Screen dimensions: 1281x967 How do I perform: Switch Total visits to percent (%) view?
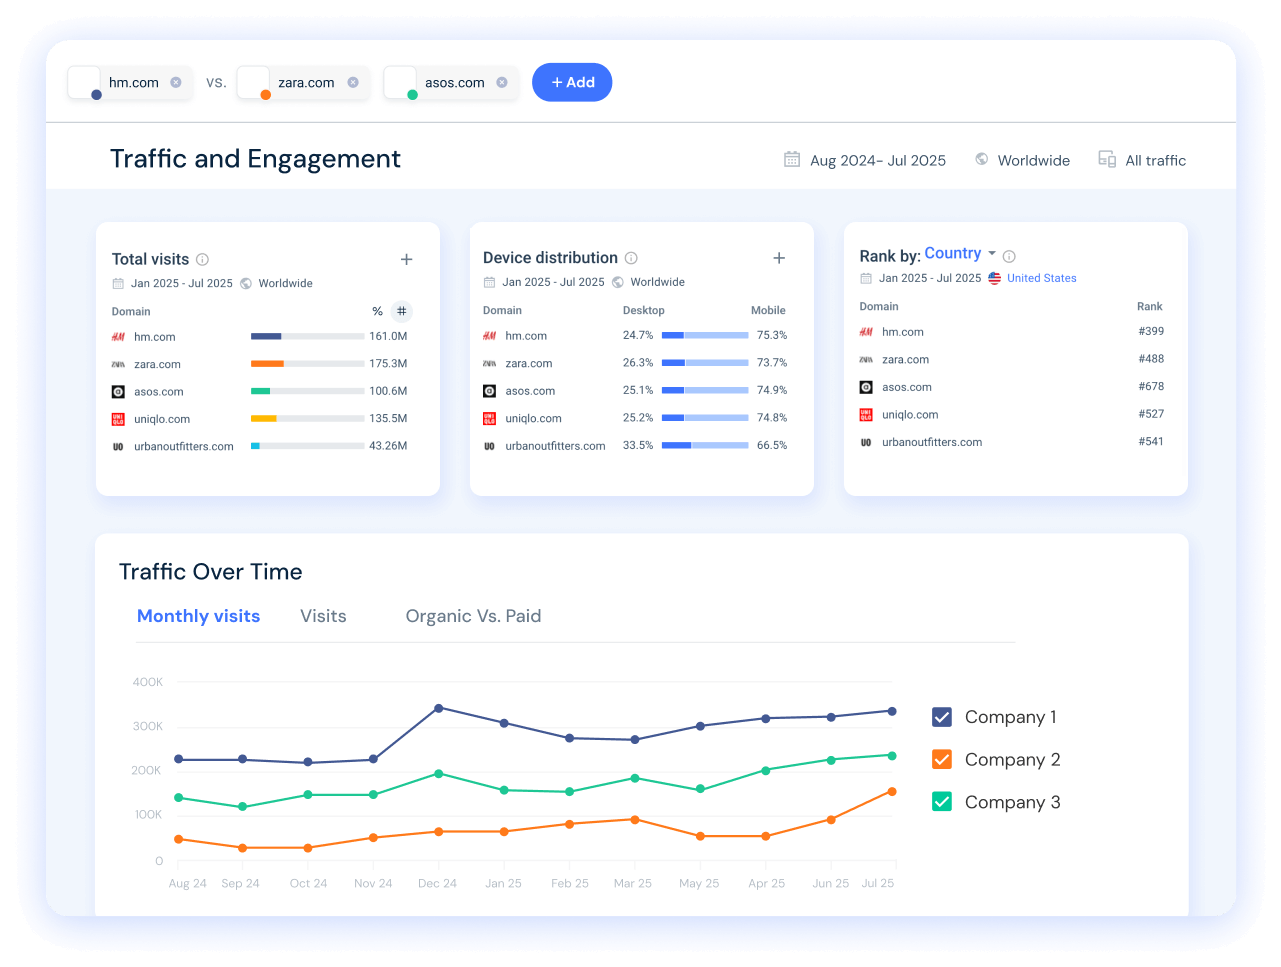377,311
